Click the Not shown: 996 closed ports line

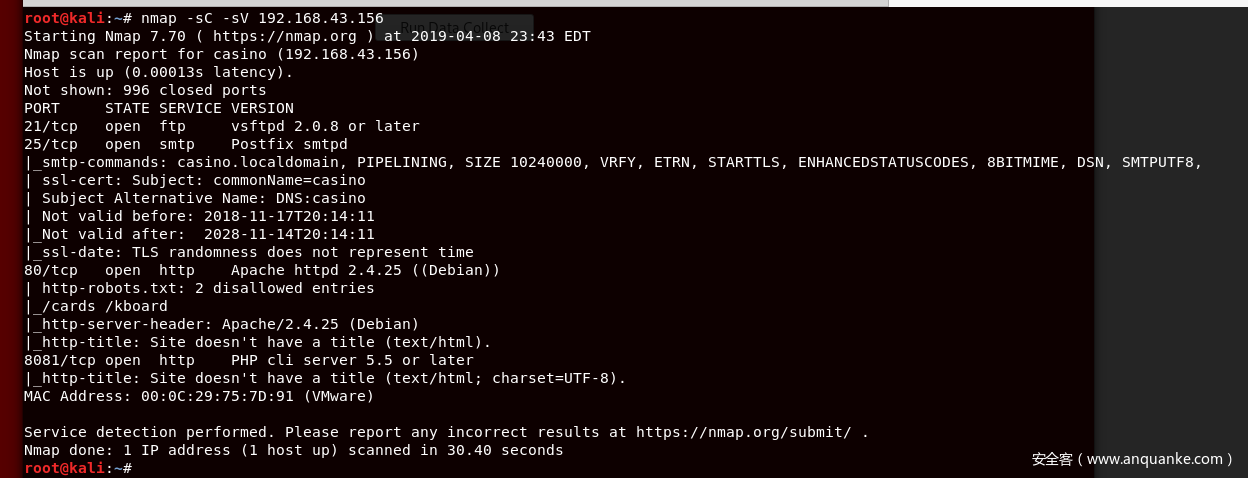click(145, 90)
